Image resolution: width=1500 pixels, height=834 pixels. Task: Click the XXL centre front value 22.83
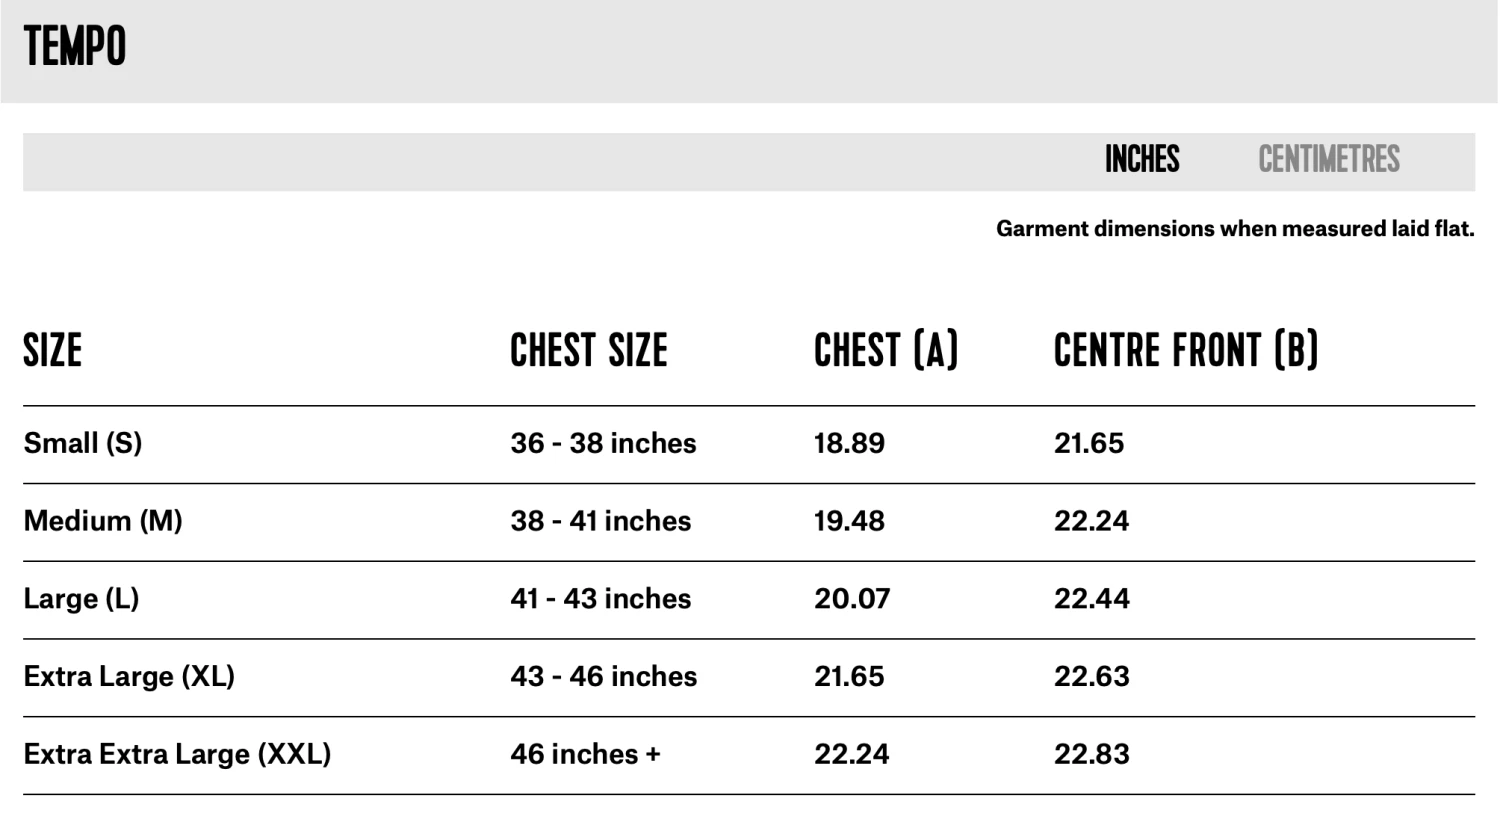1091,754
